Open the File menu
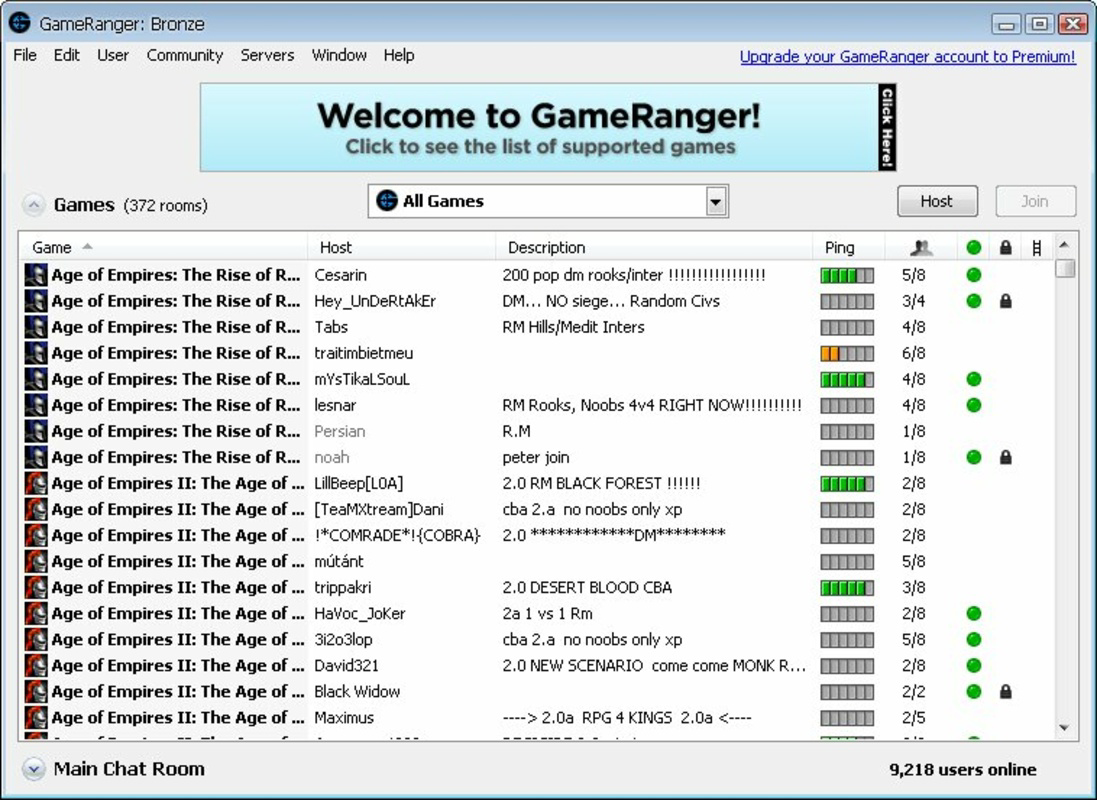Screen dimensions: 1097x800 25,55
